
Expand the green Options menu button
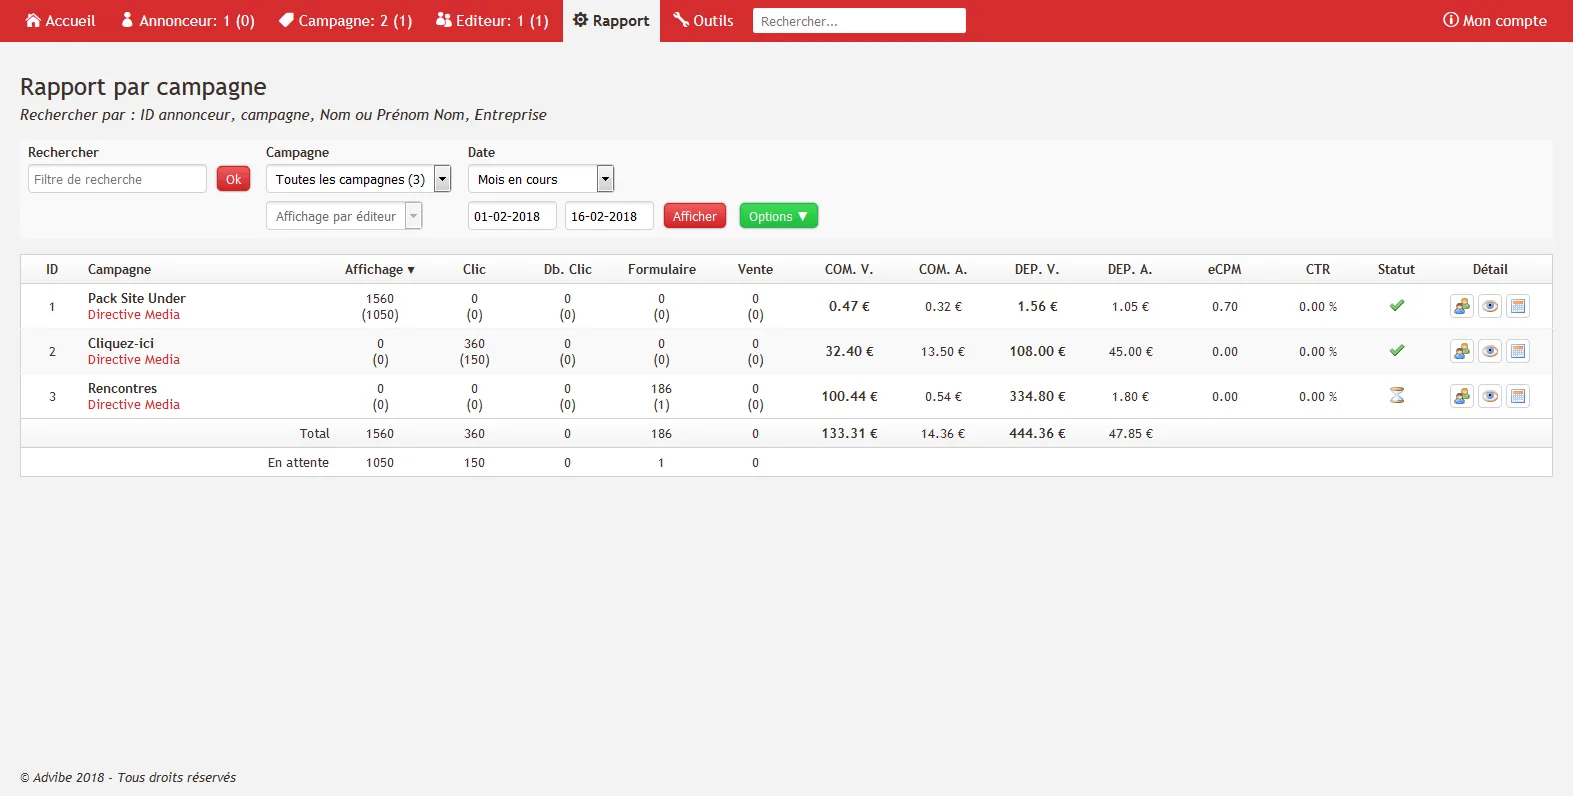[x=778, y=216]
